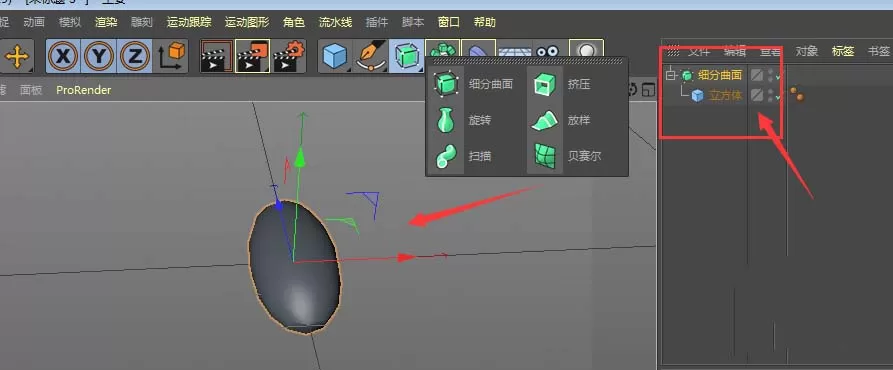Image resolution: width=893 pixels, height=370 pixels.
Task: Open the viewport ProRender menu
Action: point(84,90)
